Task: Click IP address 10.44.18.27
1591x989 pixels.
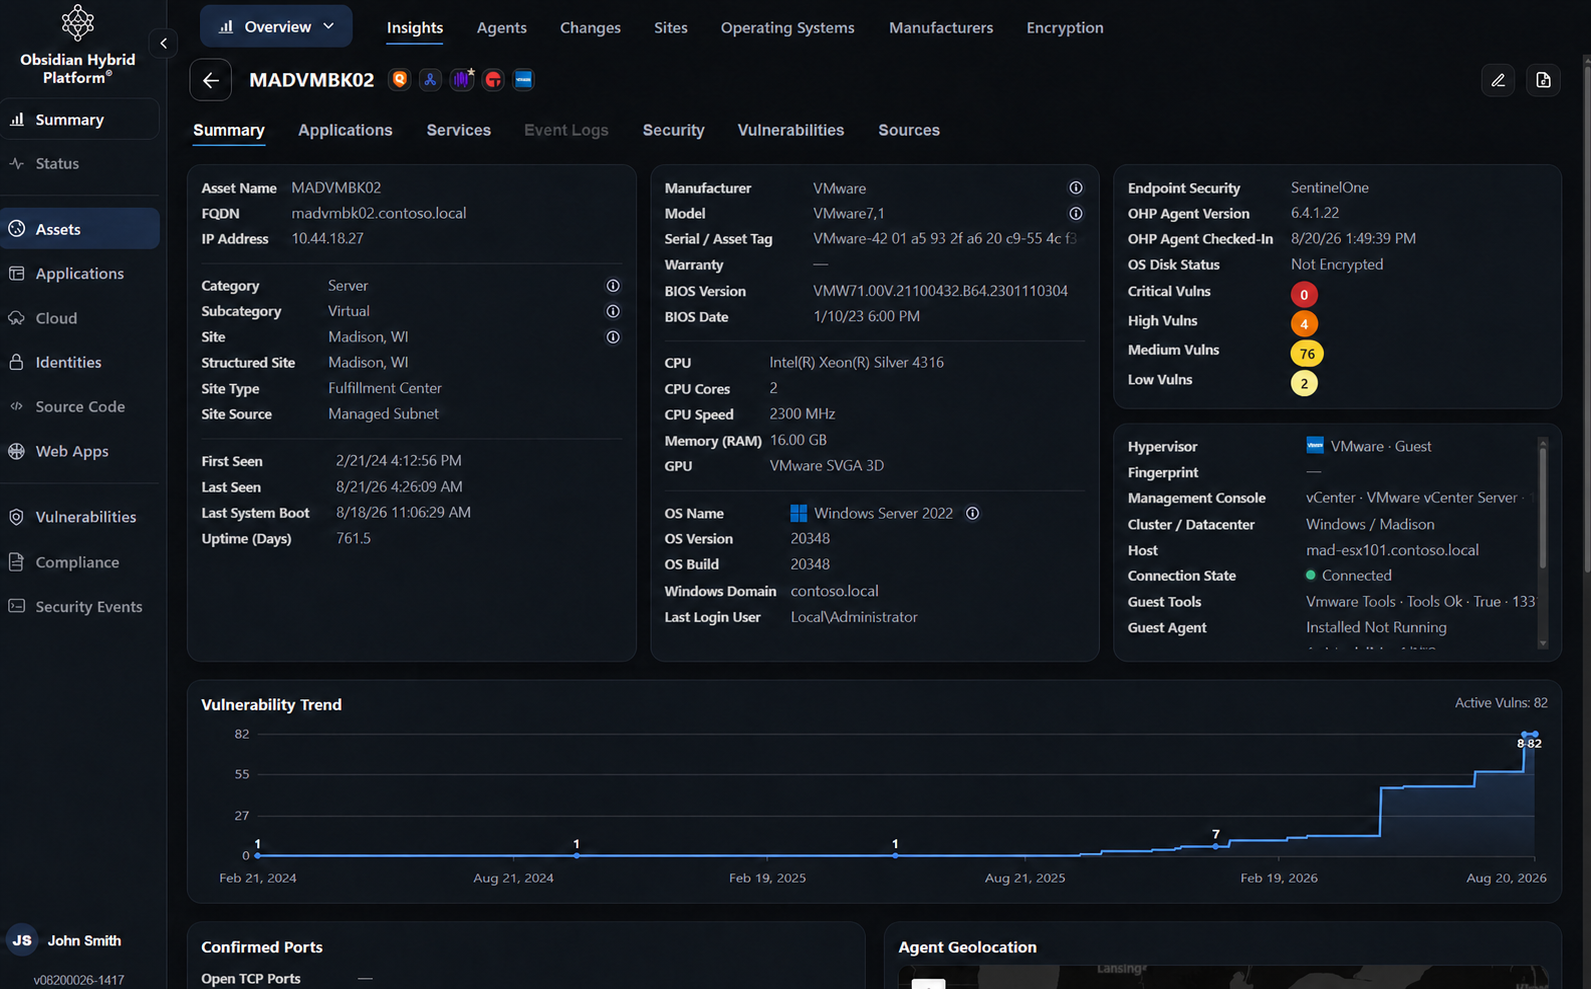Action: [327, 239]
